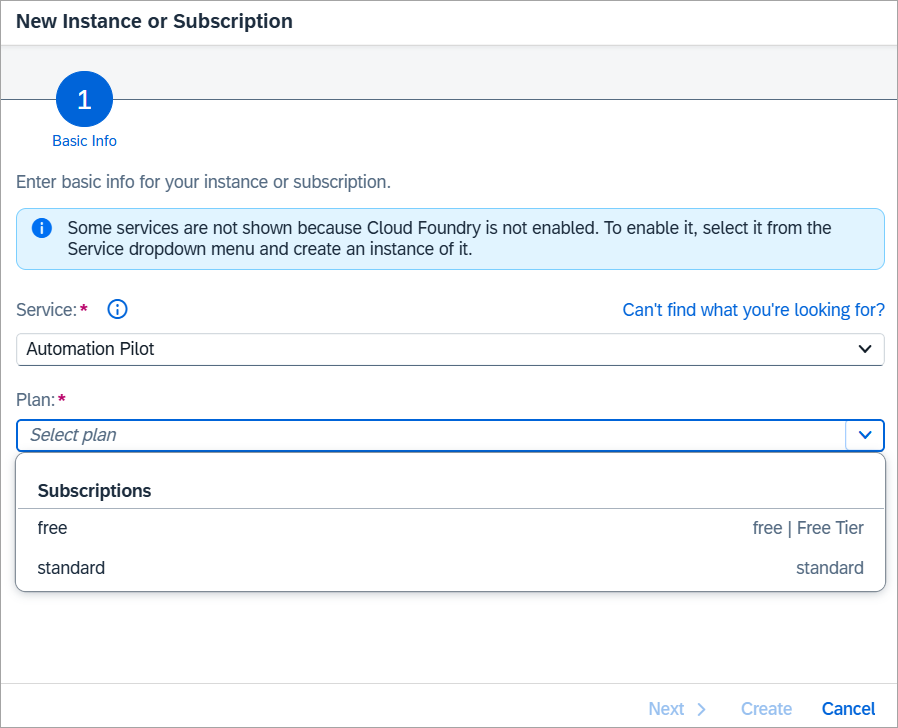Click the New Instance or Subscription title

pos(154,21)
